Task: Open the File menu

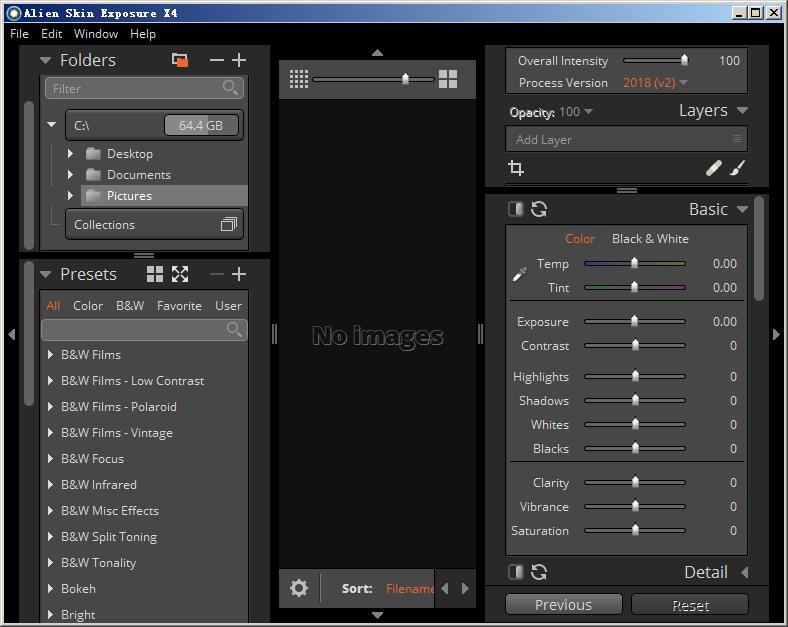Action: coord(19,34)
